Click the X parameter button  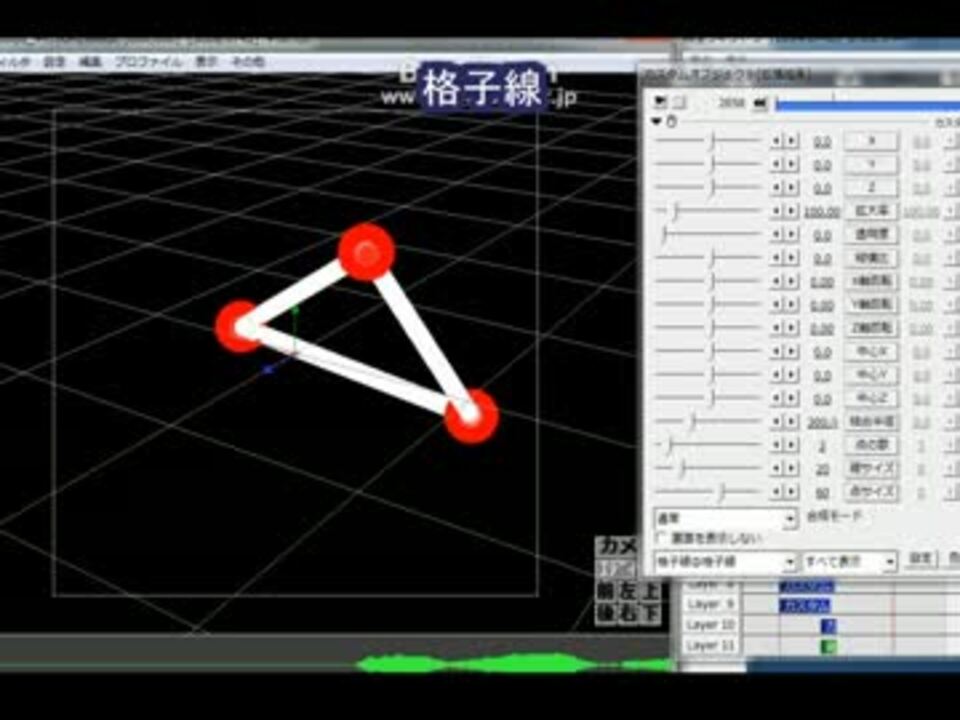tap(872, 141)
